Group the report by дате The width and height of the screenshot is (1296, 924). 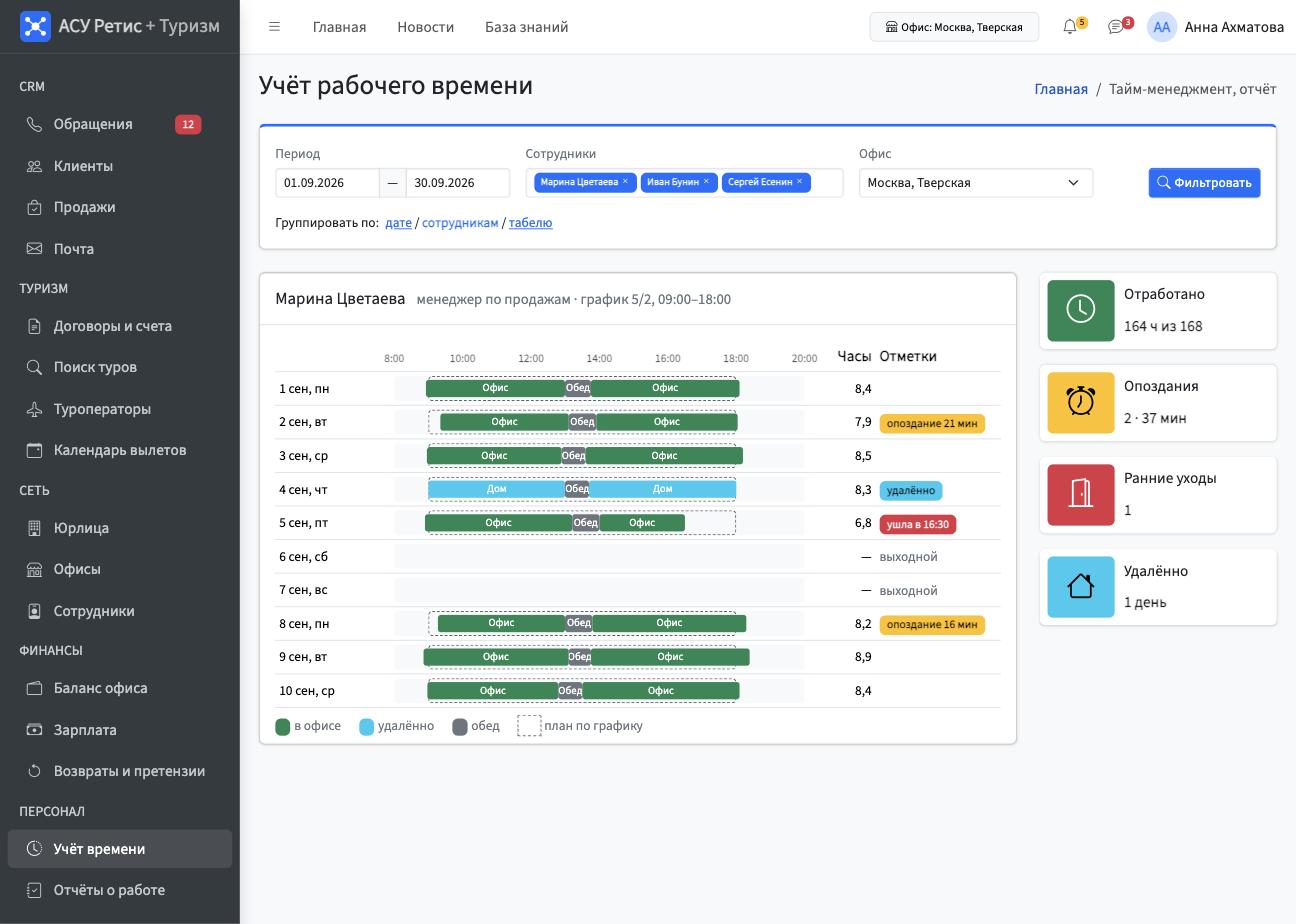398,223
